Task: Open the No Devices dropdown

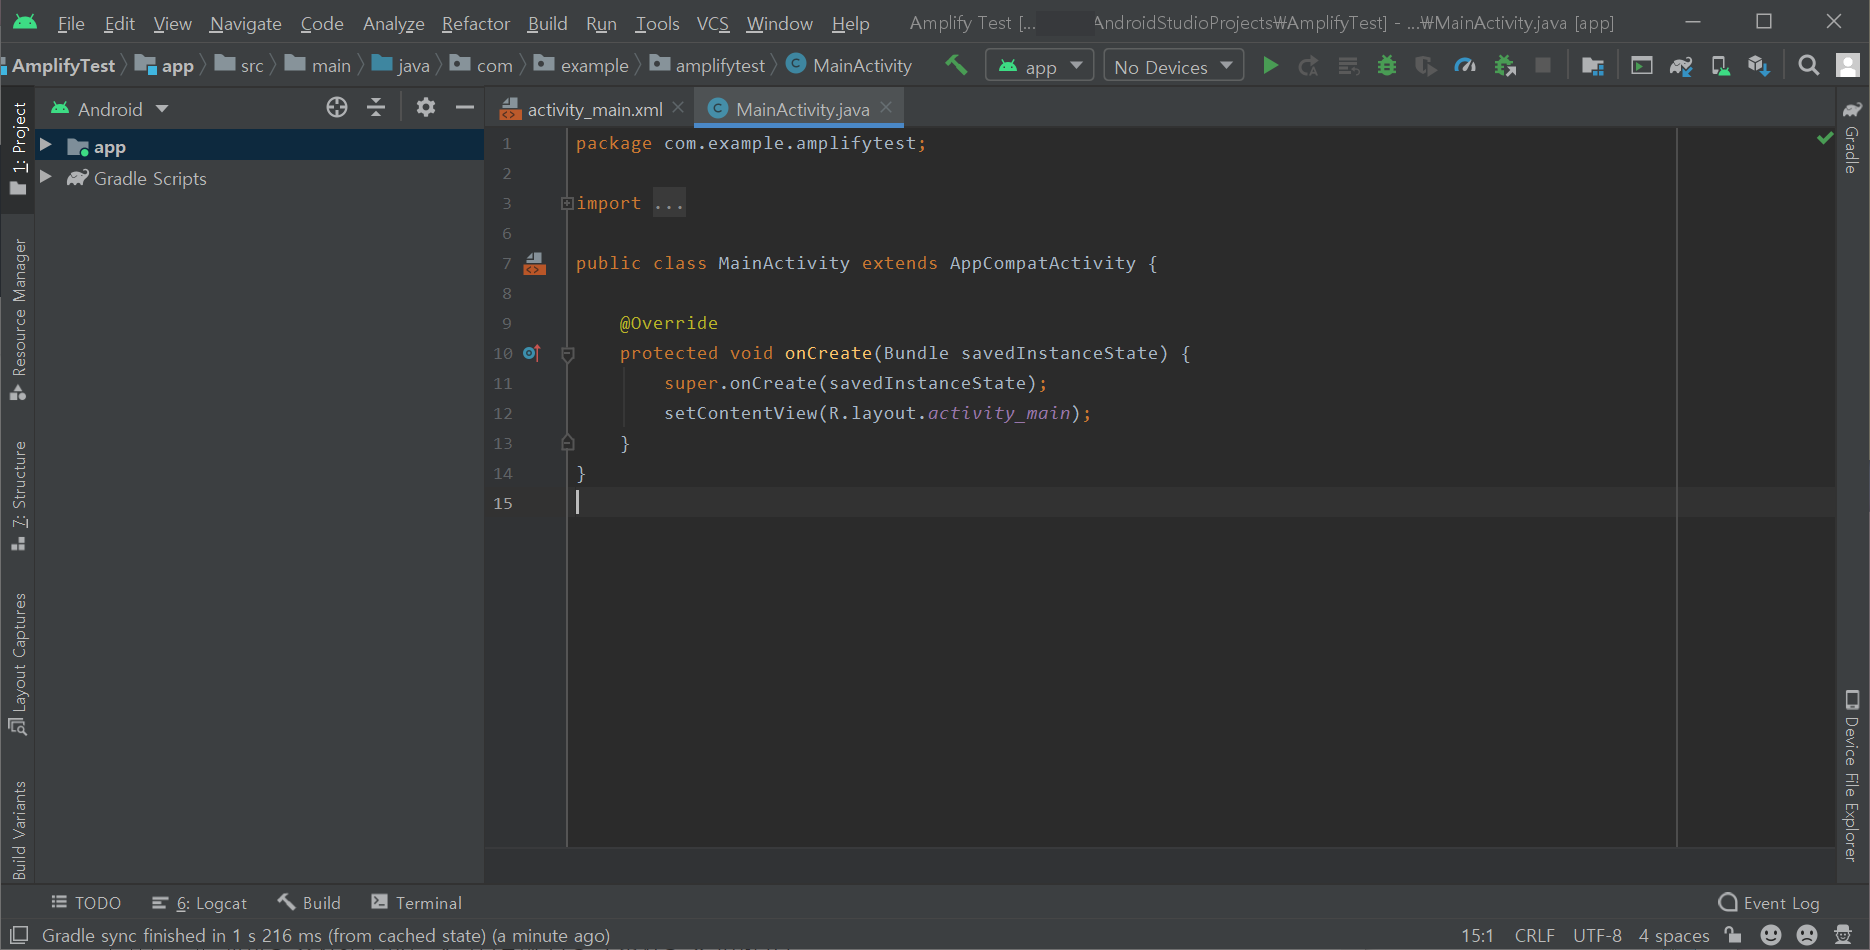Action: (1173, 67)
